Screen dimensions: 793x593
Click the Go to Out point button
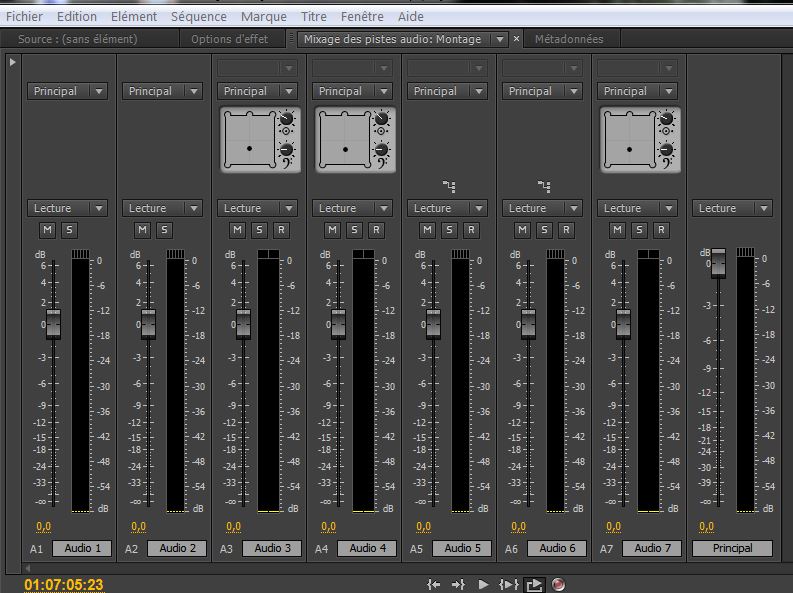point(458,584)
